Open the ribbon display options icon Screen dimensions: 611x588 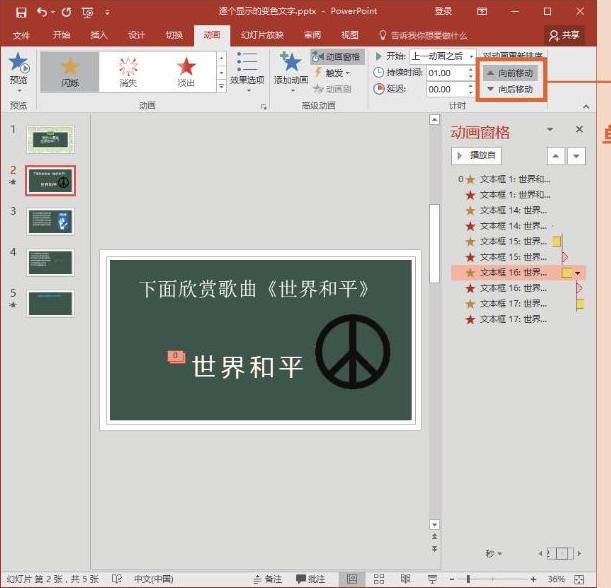pyautogui.click(x=482, y=12)
